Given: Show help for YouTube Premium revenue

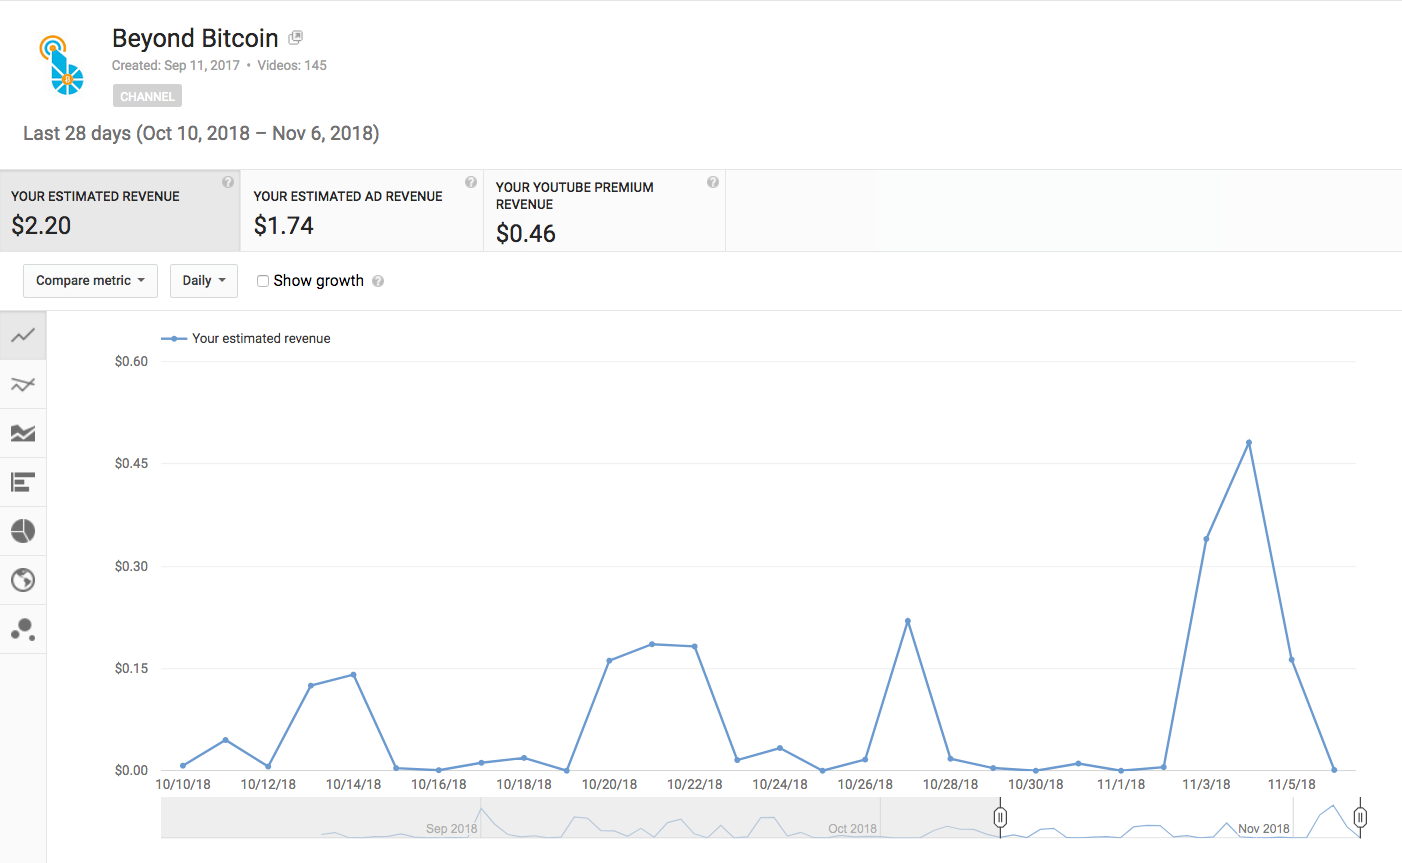Looking at the screenshot, I should tap(712, 182).
